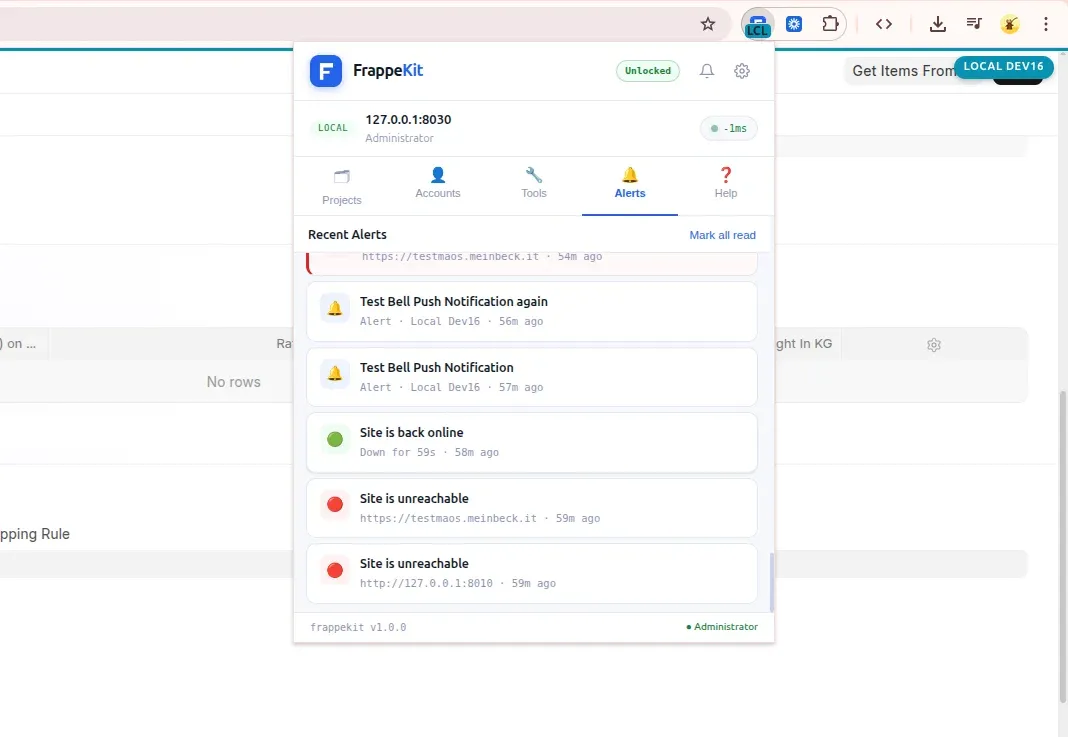Open table settings gear icon on page

tap(934, 345)
